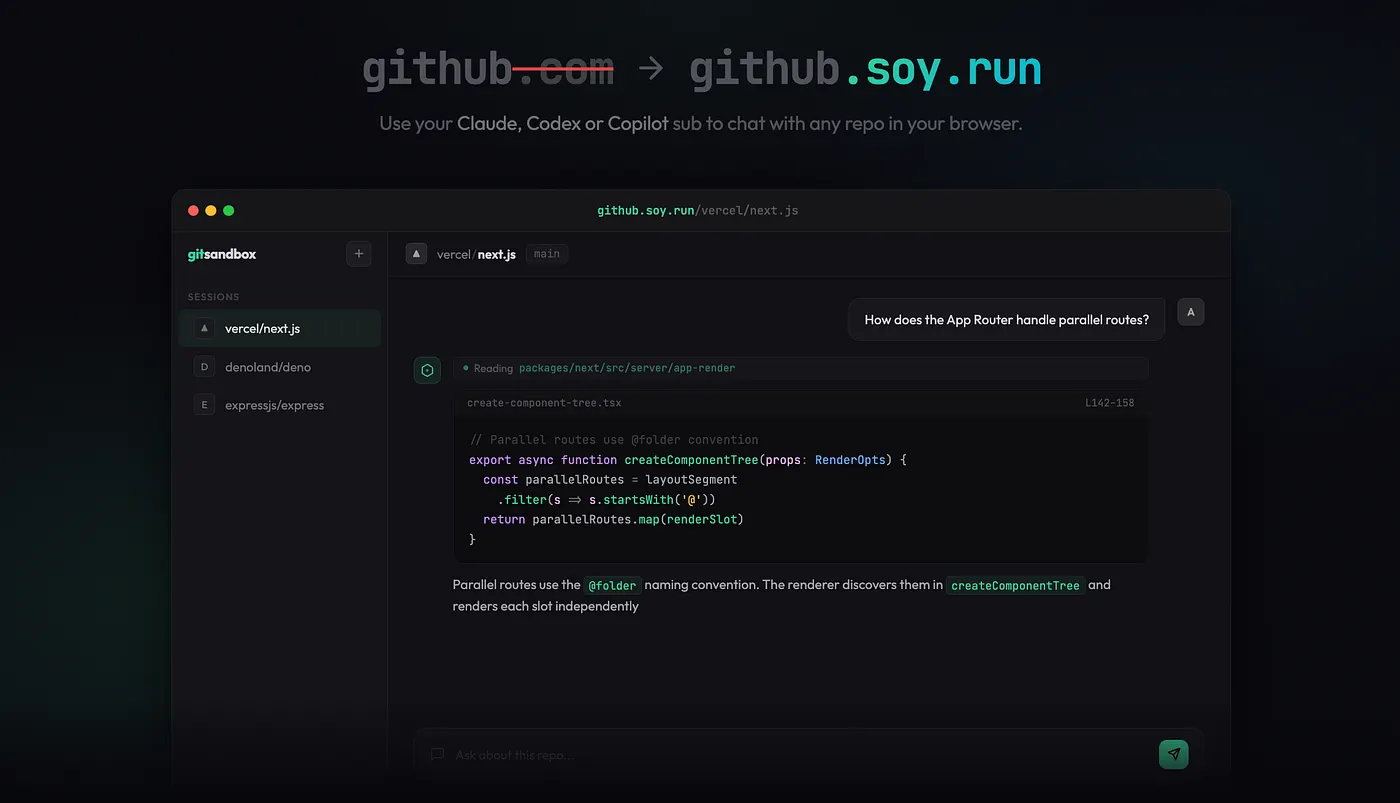Expand the Reading packages/next/src/server/app-render status line
1400x803 pixels.
(598, 368)
